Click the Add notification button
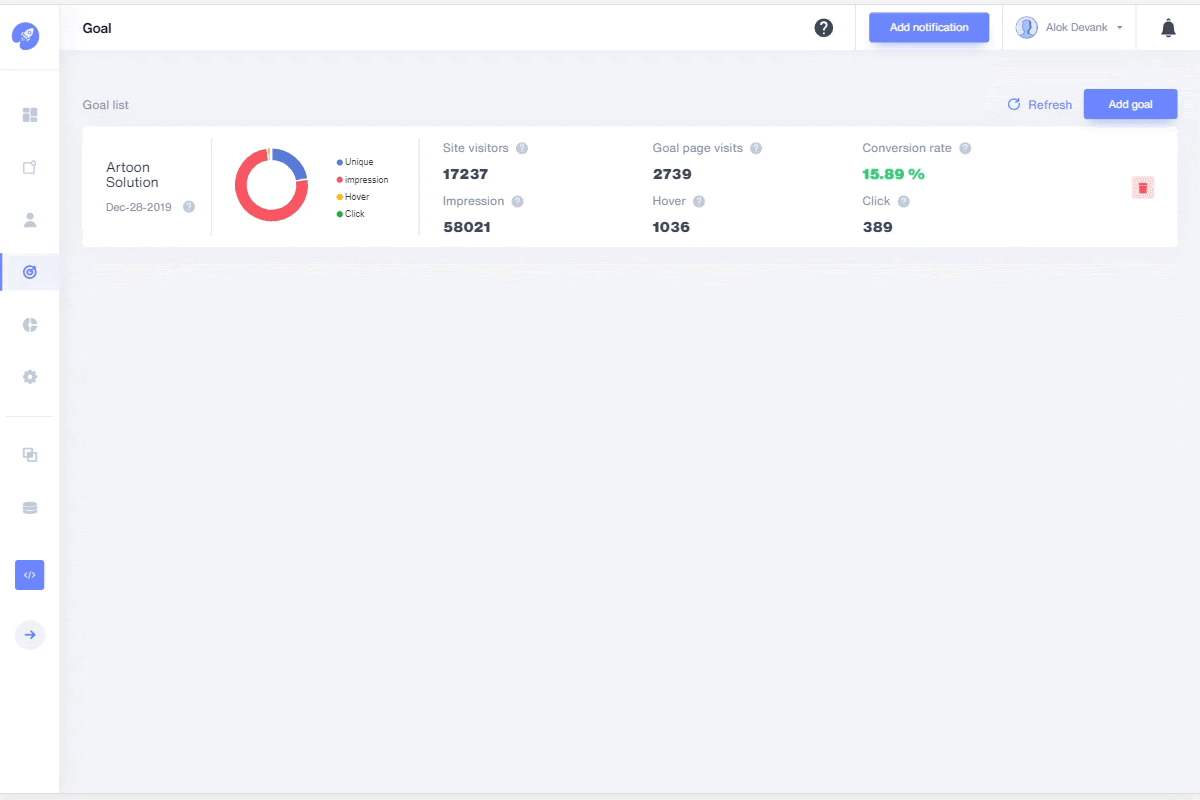 tap(929, 28)
